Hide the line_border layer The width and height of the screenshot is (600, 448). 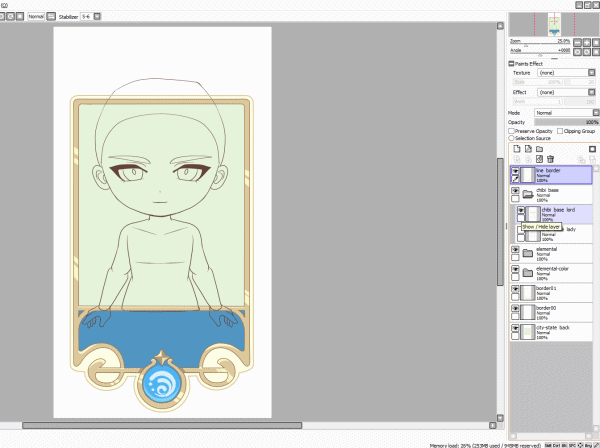pyautogui.click(x=516, y=171)
